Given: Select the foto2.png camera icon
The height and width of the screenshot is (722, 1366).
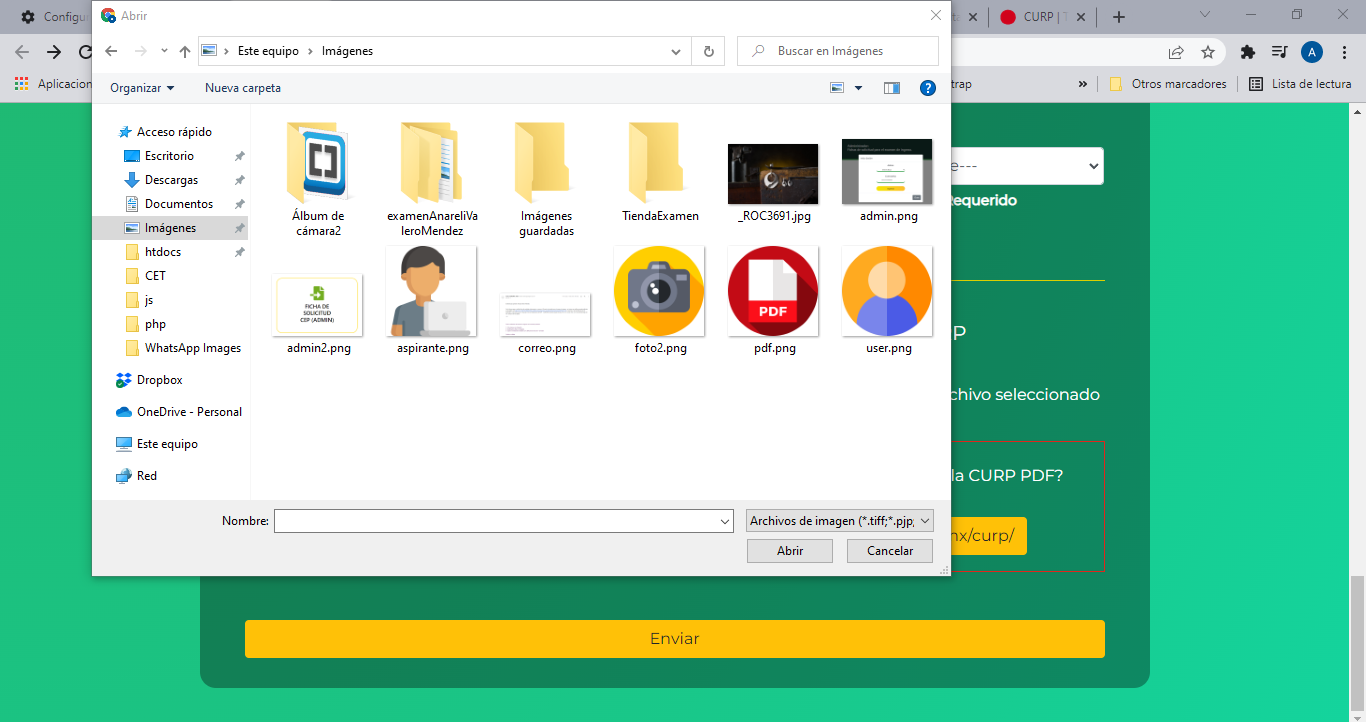Looking at the screenshot, I should pyautogui.click(x=659, y=291).
